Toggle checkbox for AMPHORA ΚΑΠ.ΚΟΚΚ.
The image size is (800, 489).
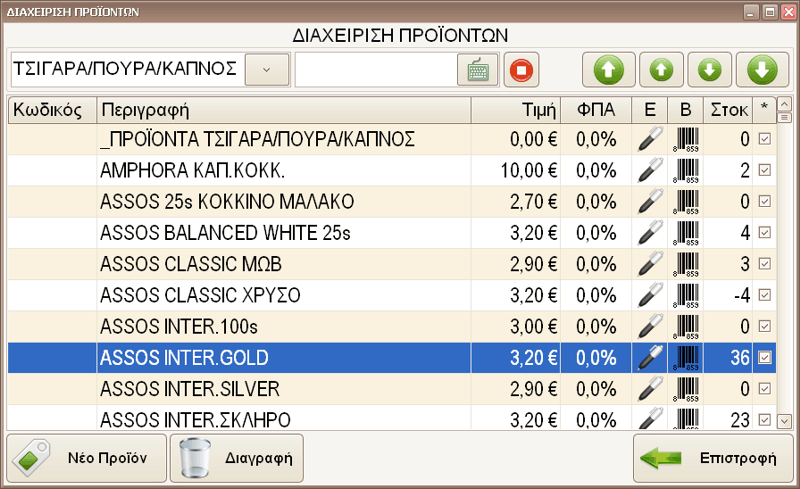[x=764, y=170]
